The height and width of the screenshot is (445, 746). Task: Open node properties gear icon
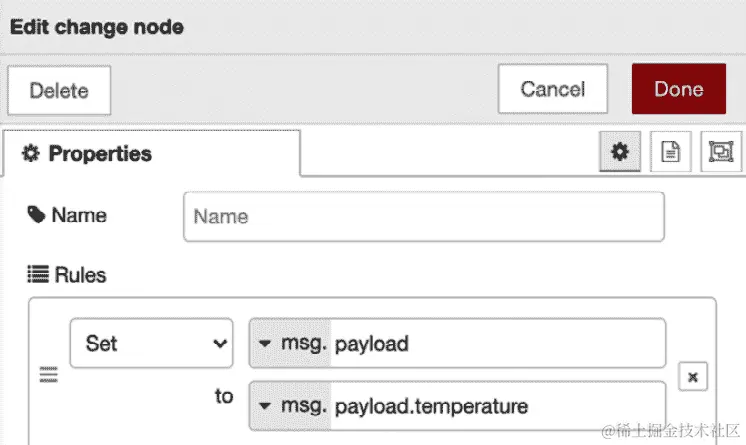(x=620, y=152)
